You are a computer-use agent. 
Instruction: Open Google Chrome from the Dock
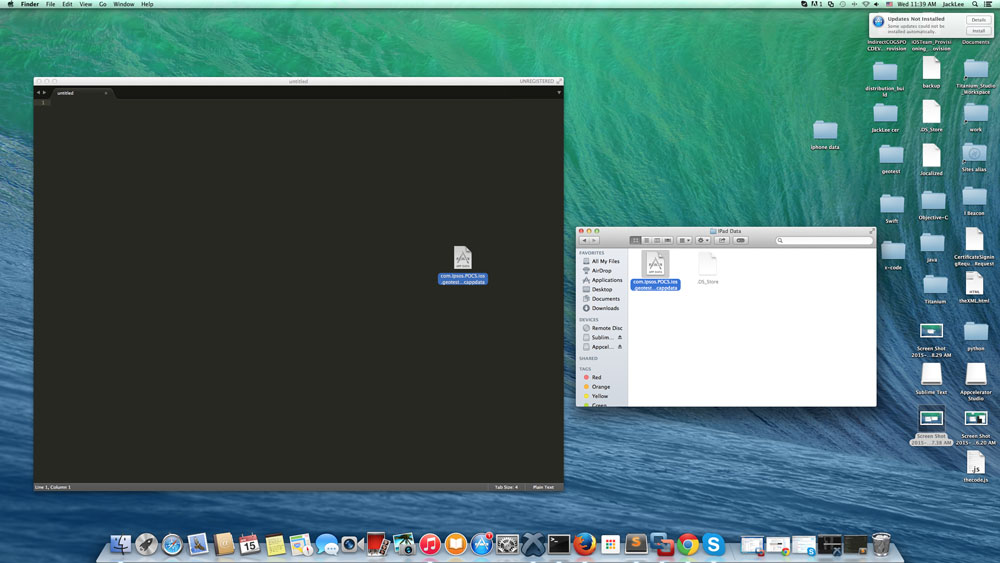[688, 545]
